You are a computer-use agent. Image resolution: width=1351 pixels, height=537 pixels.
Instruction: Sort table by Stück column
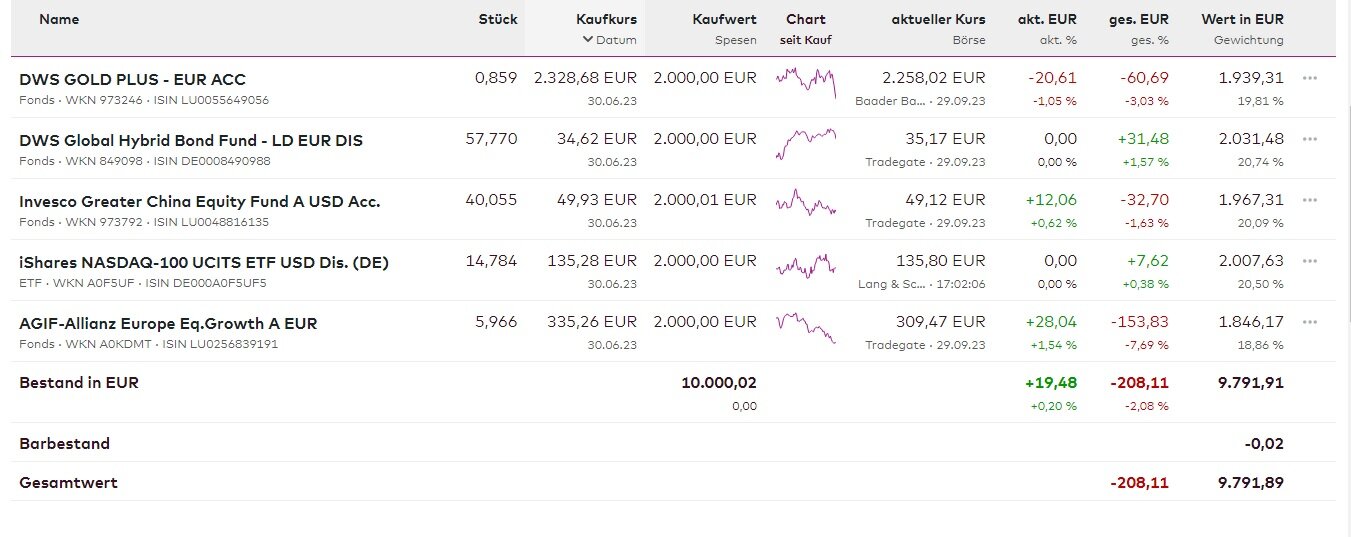[498, 19]
